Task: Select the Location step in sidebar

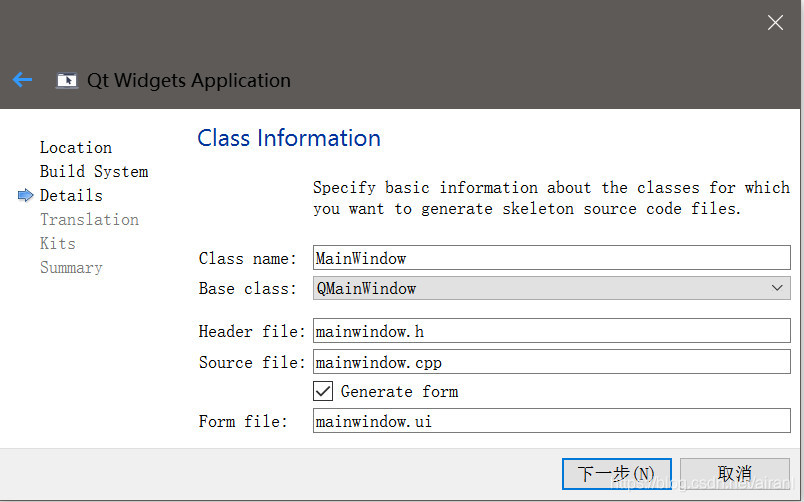Action: (x=76, y=147)
